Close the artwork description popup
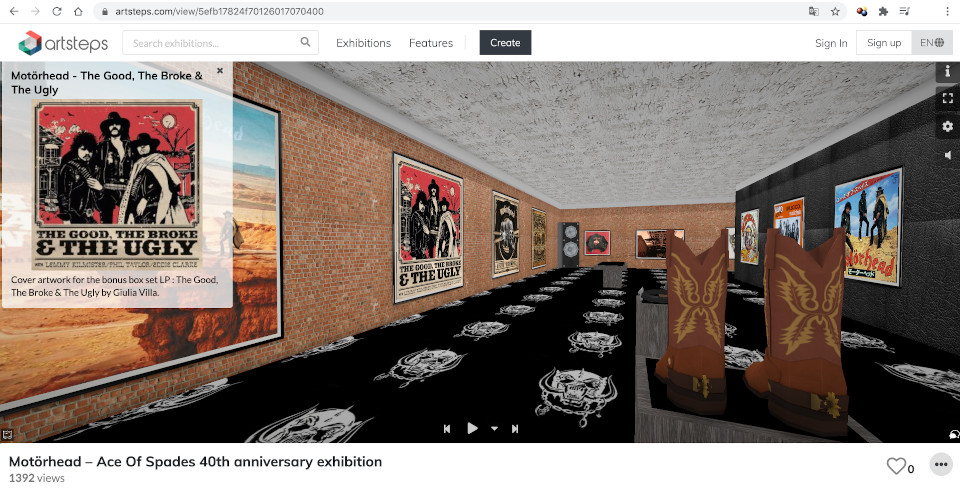 220,70
